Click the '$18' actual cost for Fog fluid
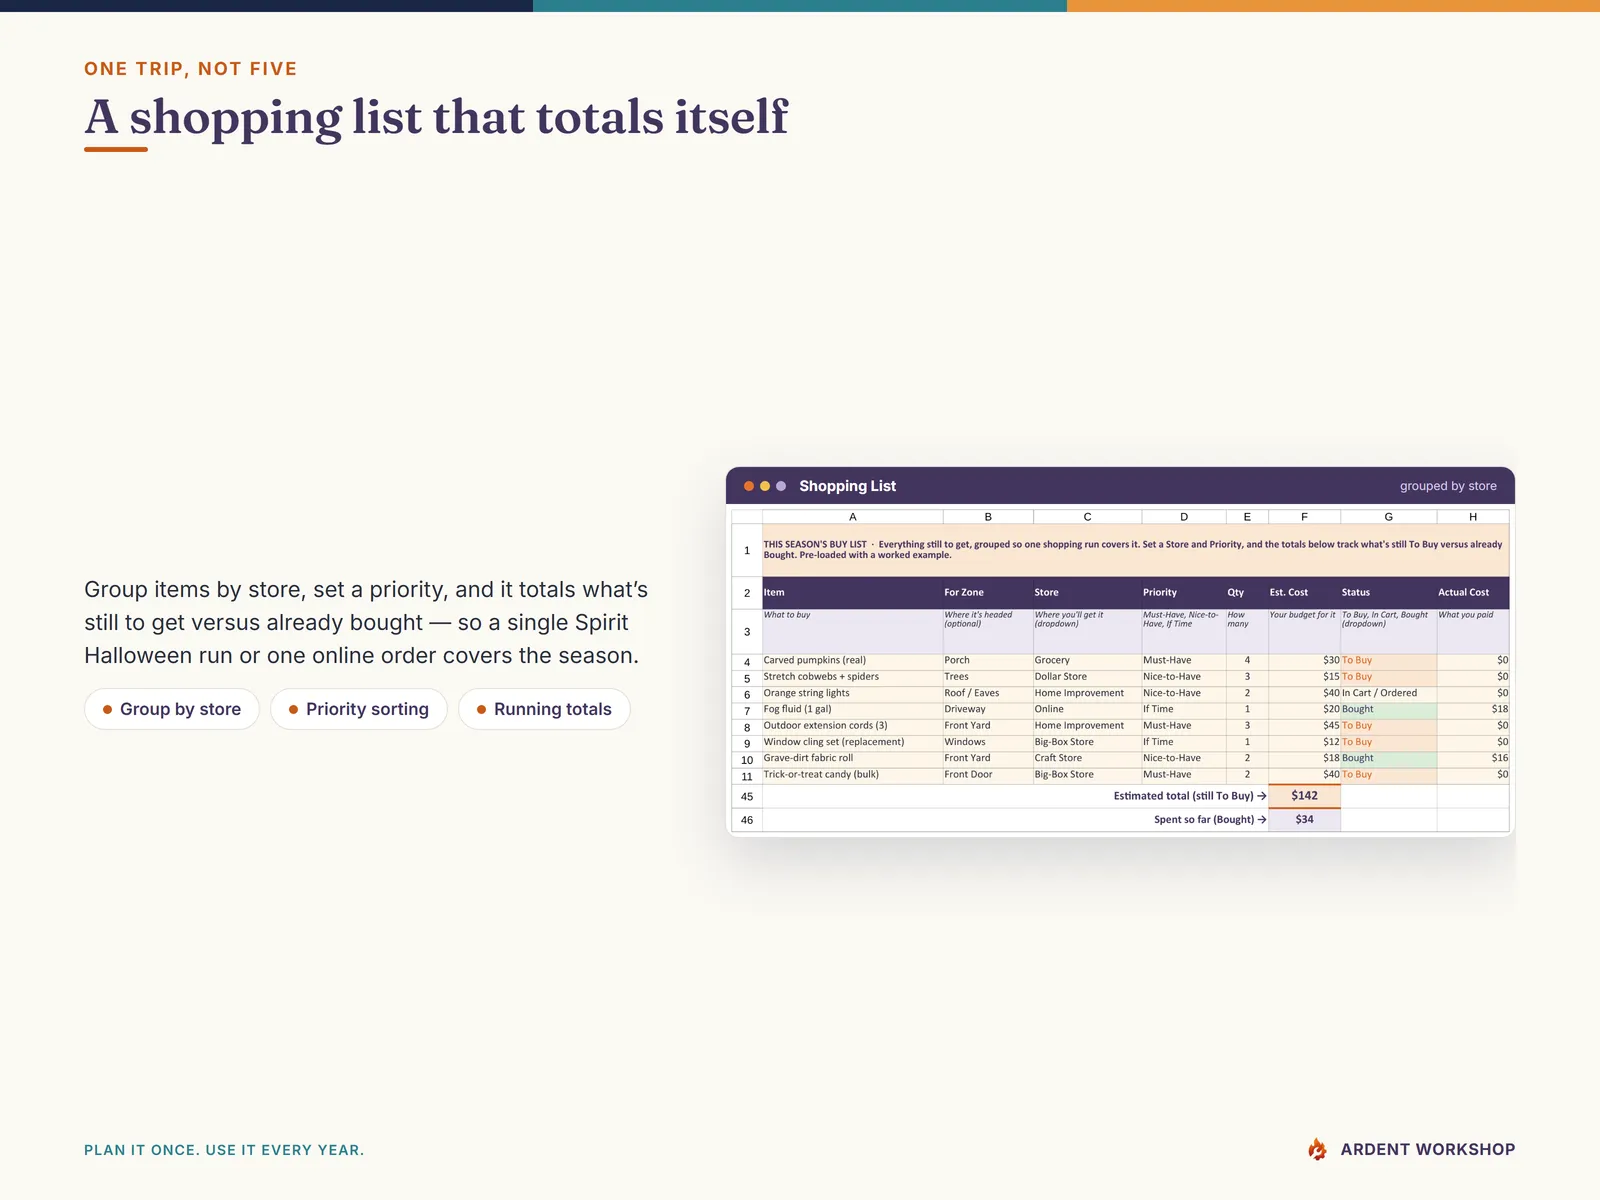This screenshot has height=1200, width=1600. click(x=1473, y=709)
